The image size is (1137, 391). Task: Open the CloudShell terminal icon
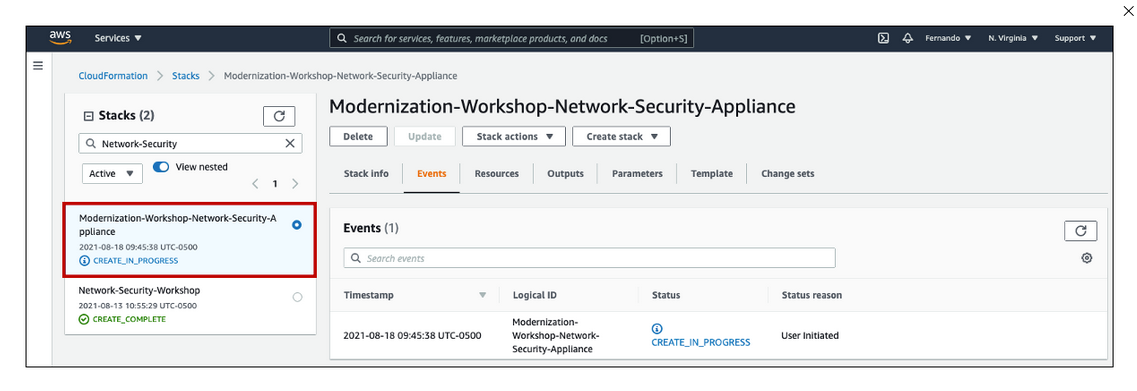click(x=883, y=38)
